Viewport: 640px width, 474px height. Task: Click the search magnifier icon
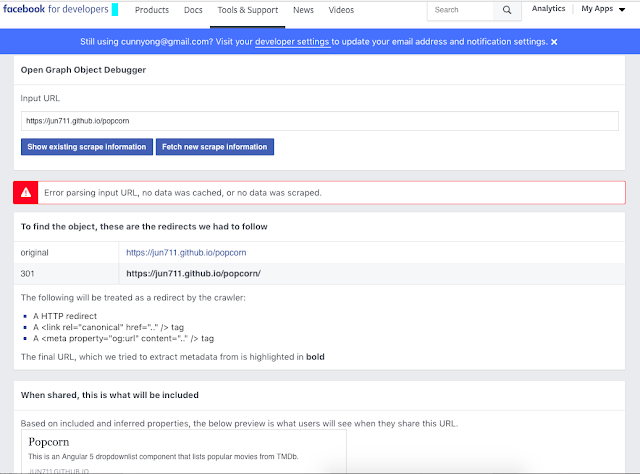(x=507, y=10)
